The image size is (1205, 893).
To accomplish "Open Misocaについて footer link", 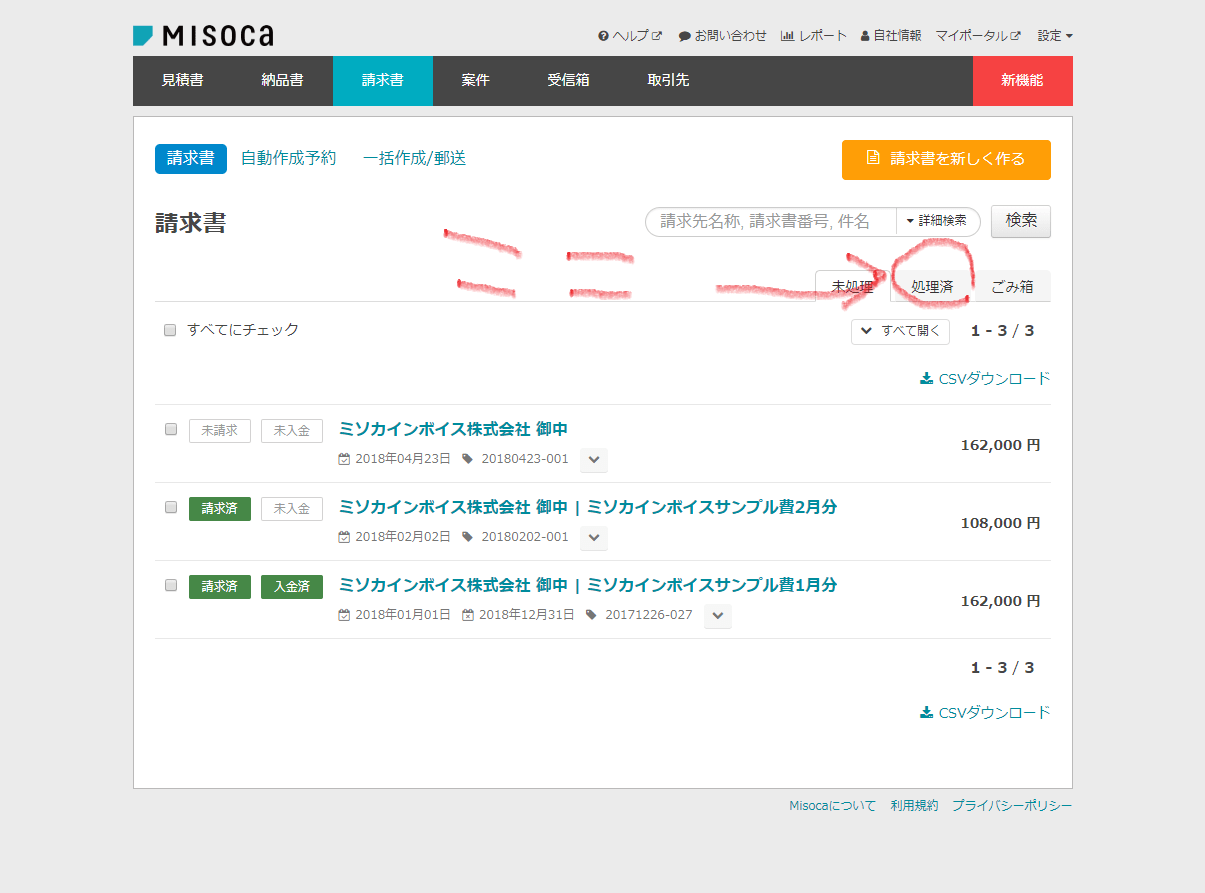I will [x=832, y=806].
